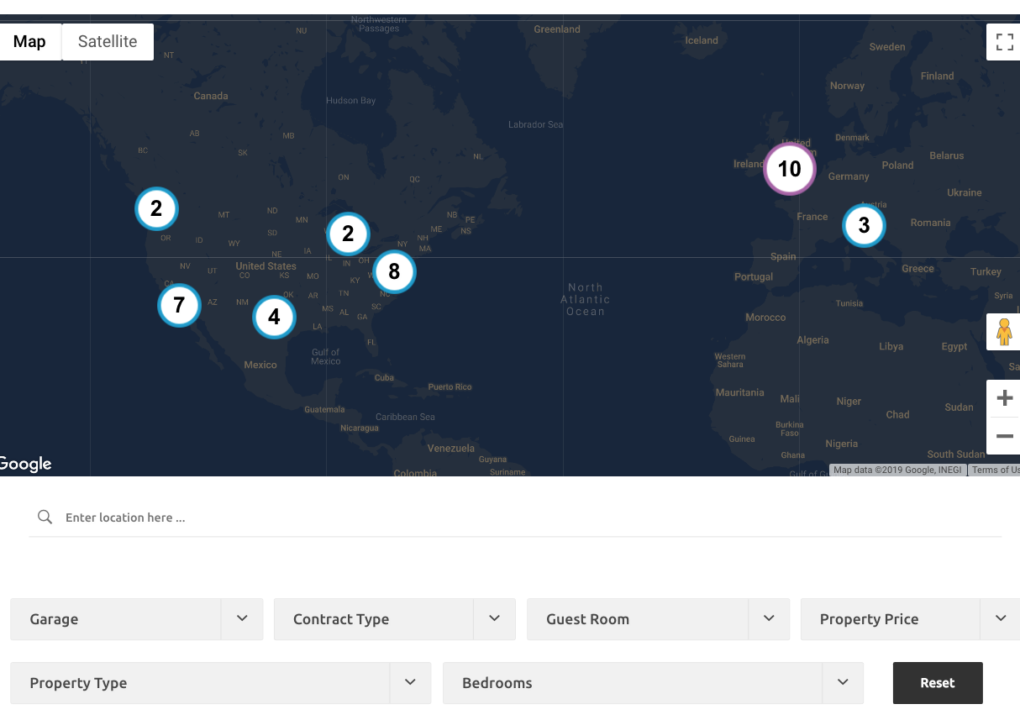Viewport: 1020px width, 720px height.
Task: Expand the Property Type dropdown
Action: point(220,683)
